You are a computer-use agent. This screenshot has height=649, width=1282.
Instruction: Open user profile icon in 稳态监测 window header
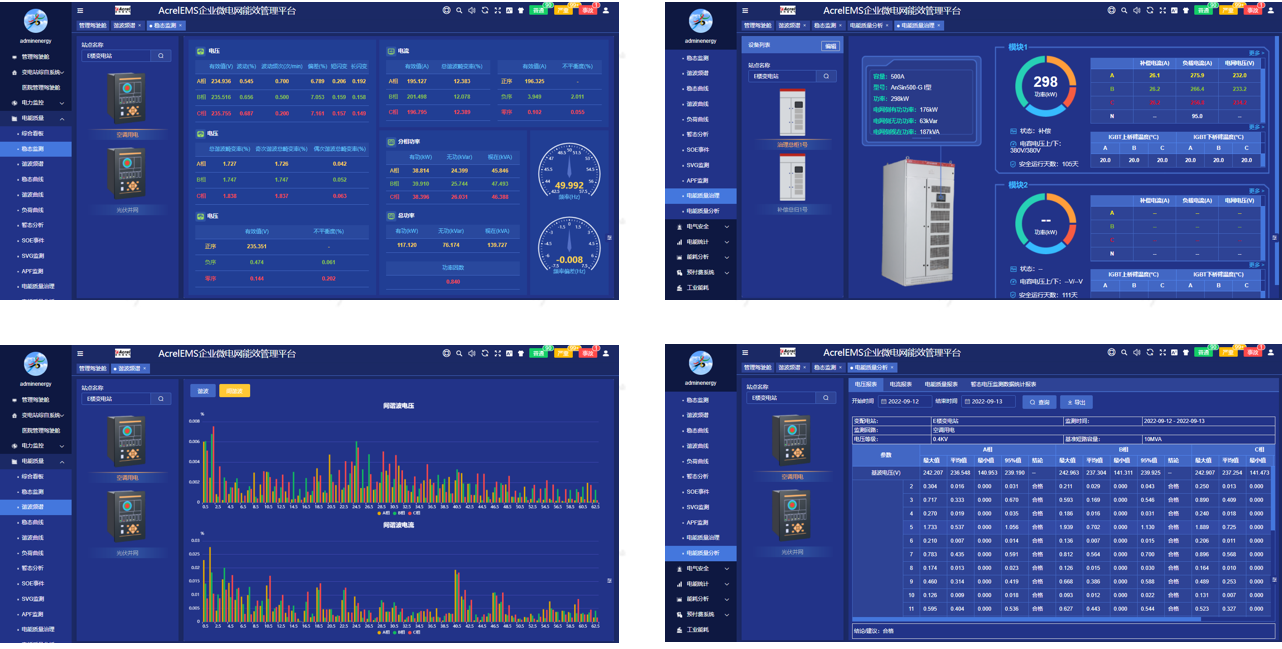(x=606, y=10)
